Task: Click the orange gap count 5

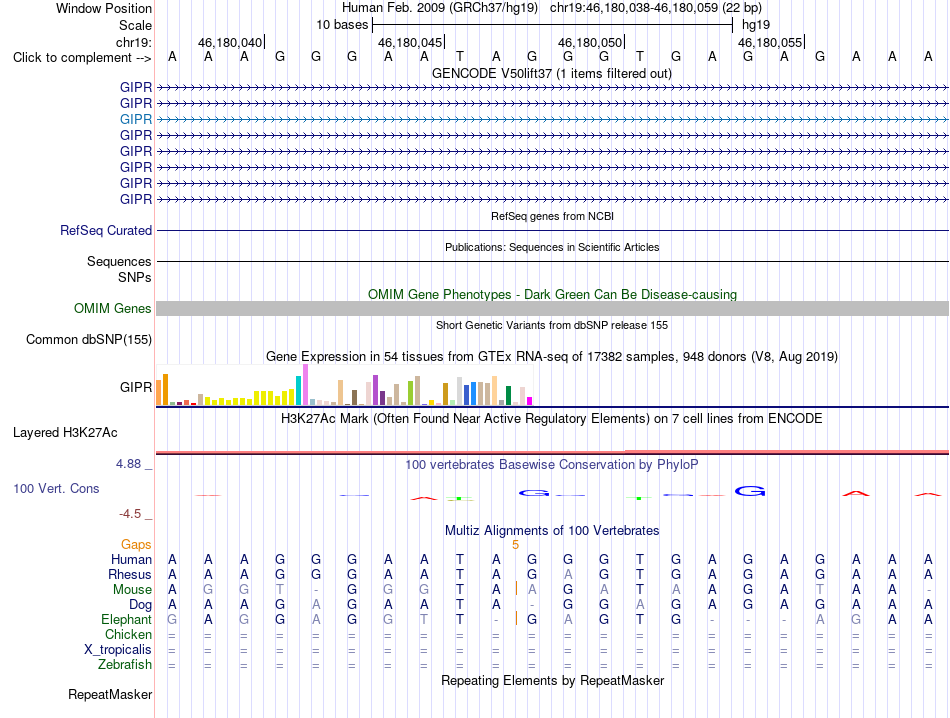Action: 516,545
